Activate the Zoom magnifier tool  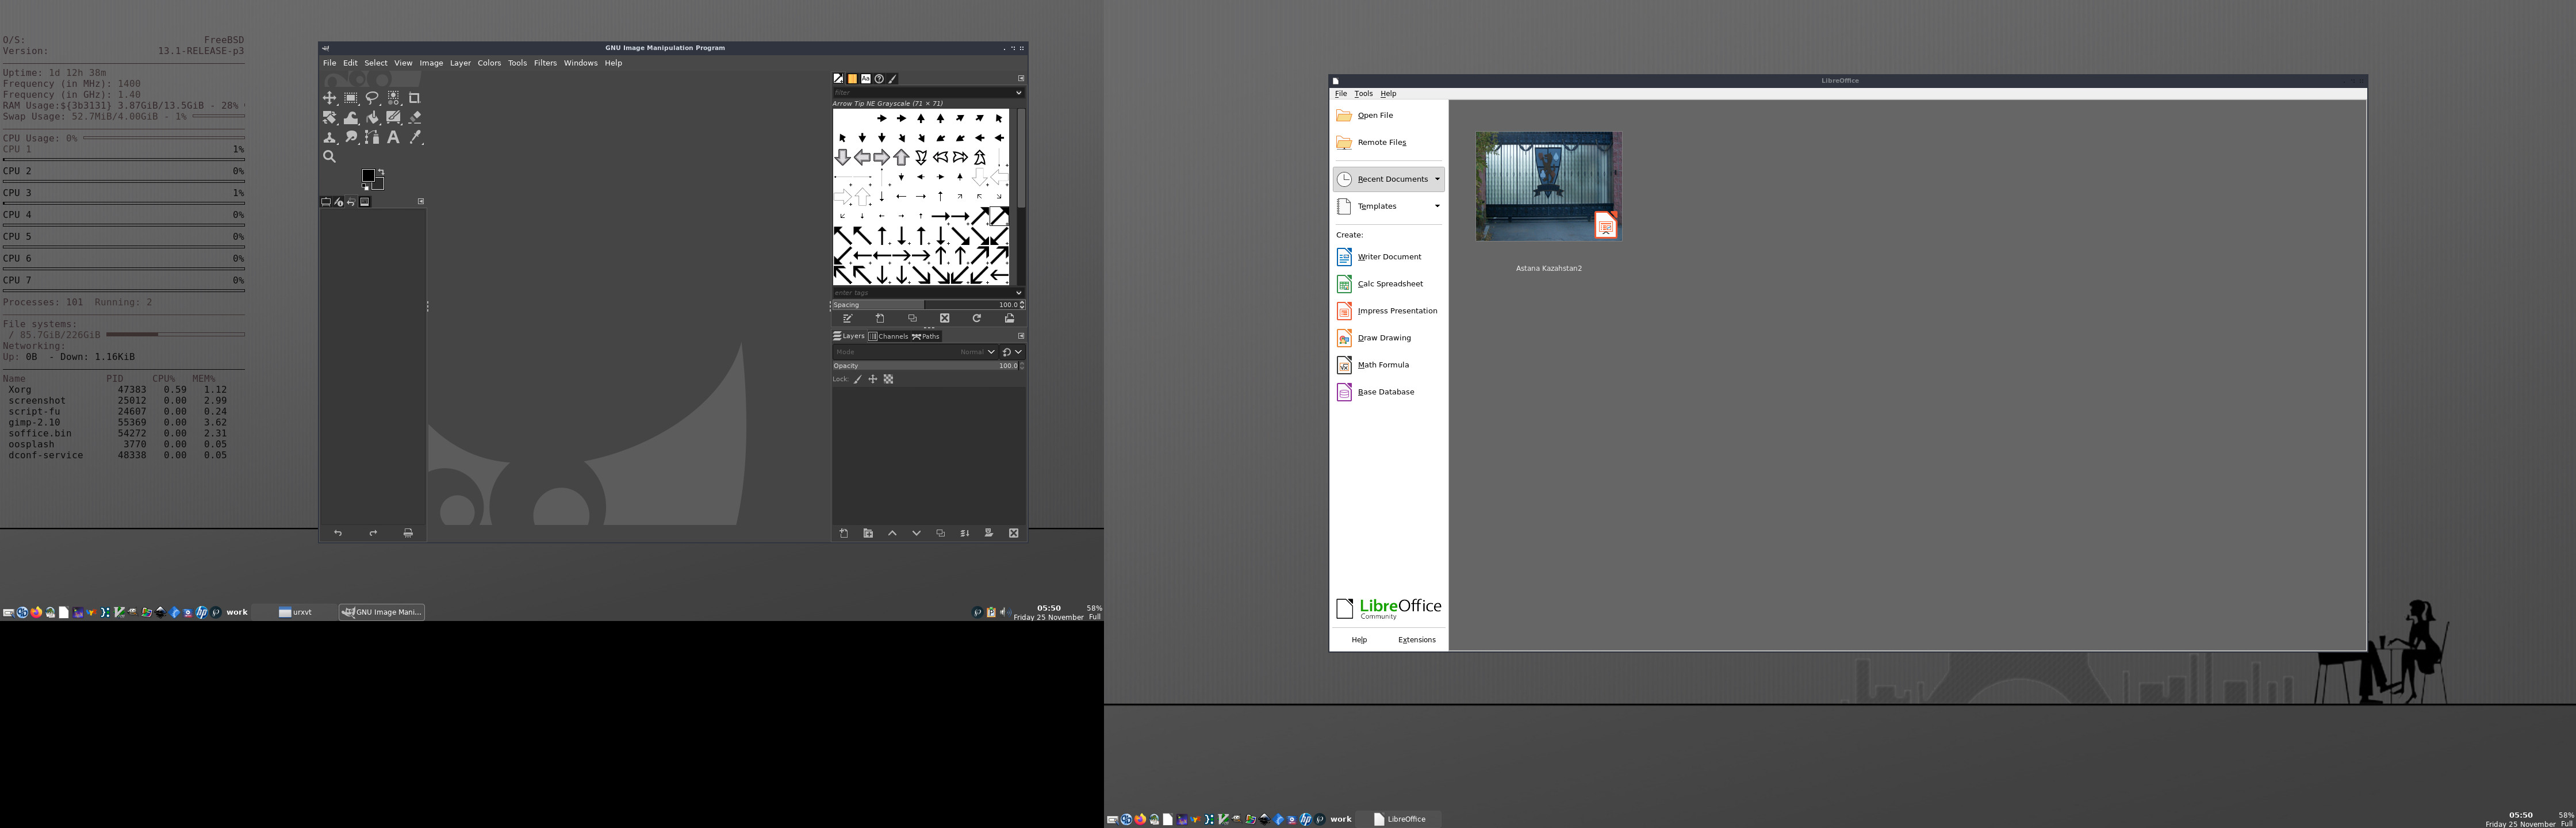(x=329, y=156)
